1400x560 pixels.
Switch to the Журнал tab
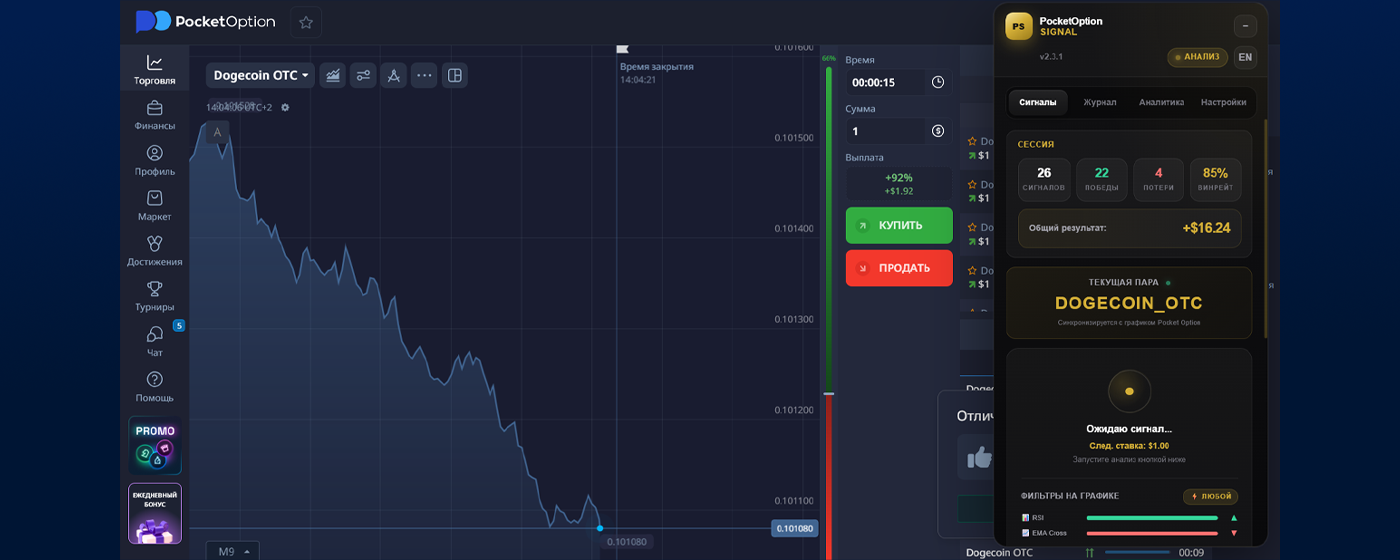1100,102
